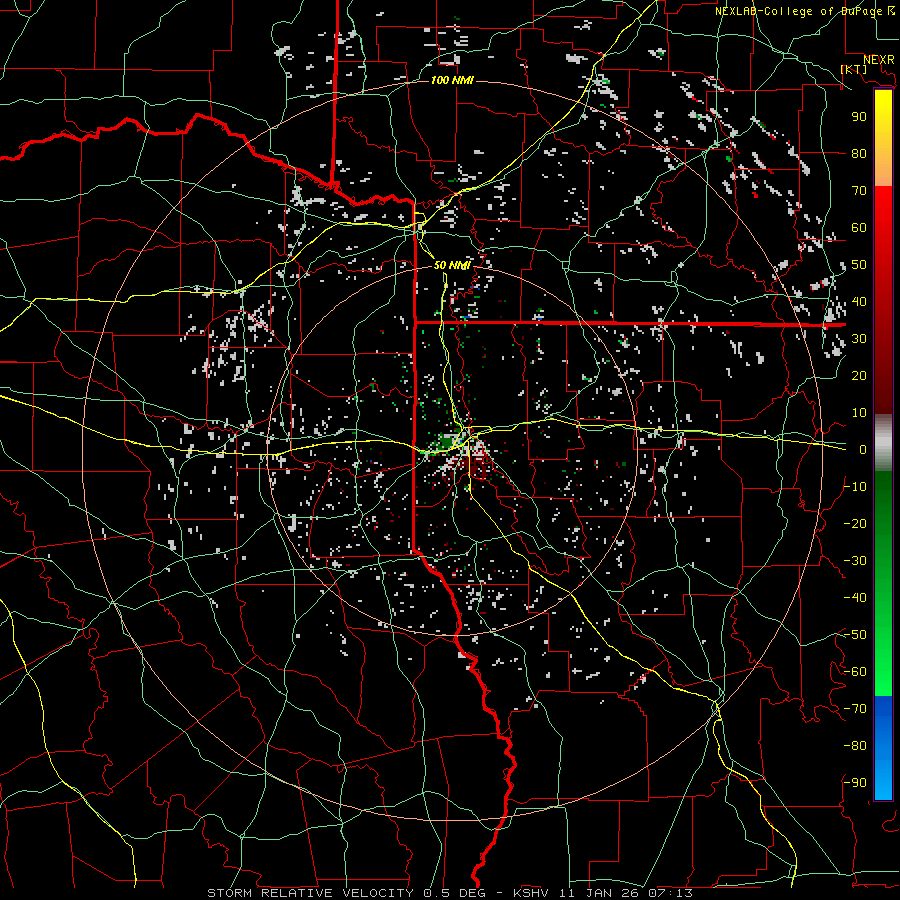Select the -10 knot scale label
The height and width of the screenshot is (900, 900).
tap(855, 487)
